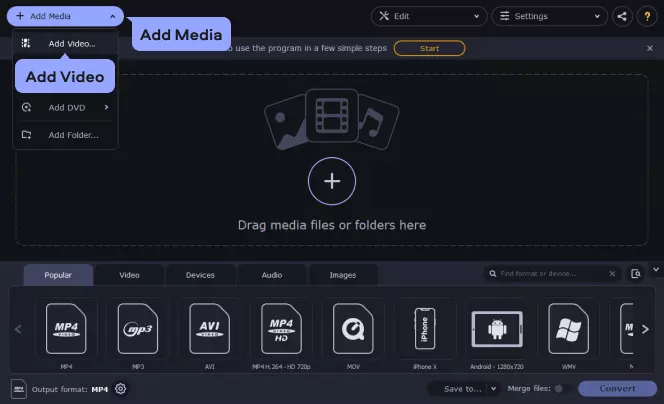
Task: Open the Images tab
Action: (343, 275)
